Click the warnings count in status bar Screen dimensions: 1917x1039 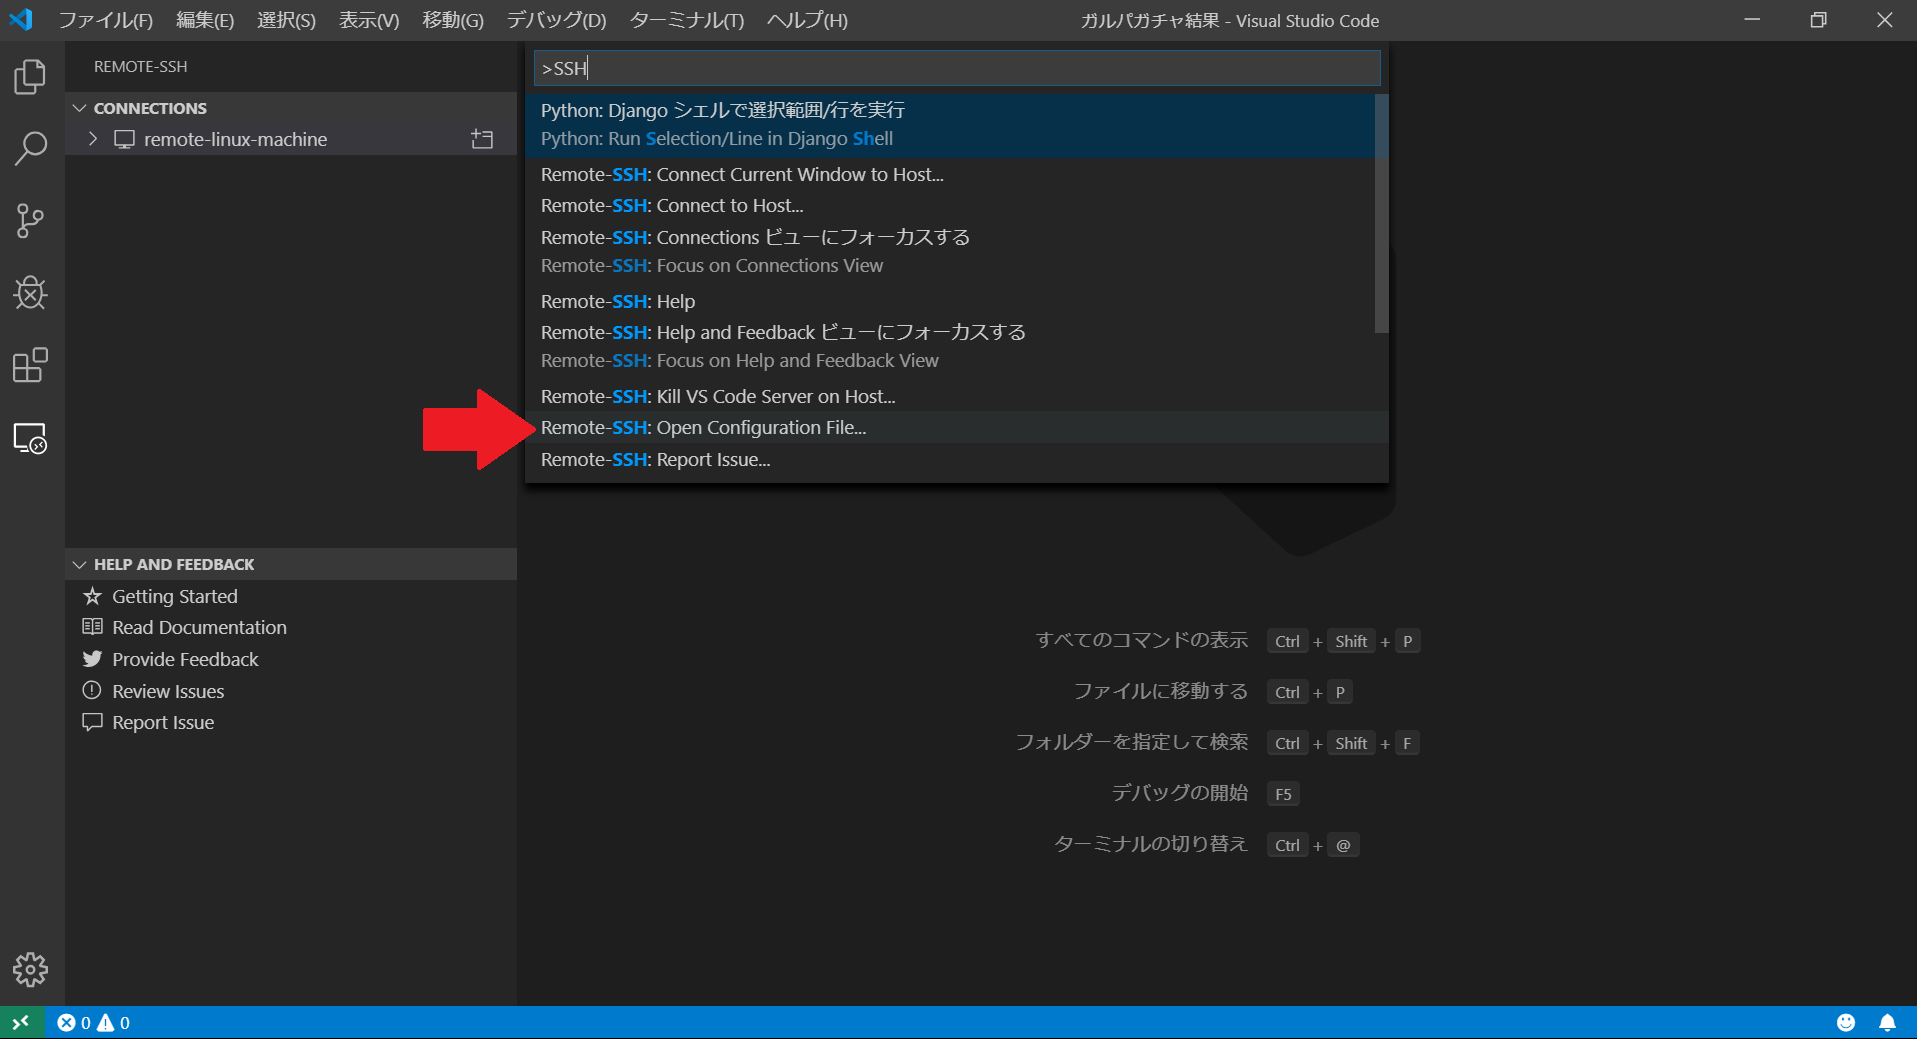coord(114,1022)
